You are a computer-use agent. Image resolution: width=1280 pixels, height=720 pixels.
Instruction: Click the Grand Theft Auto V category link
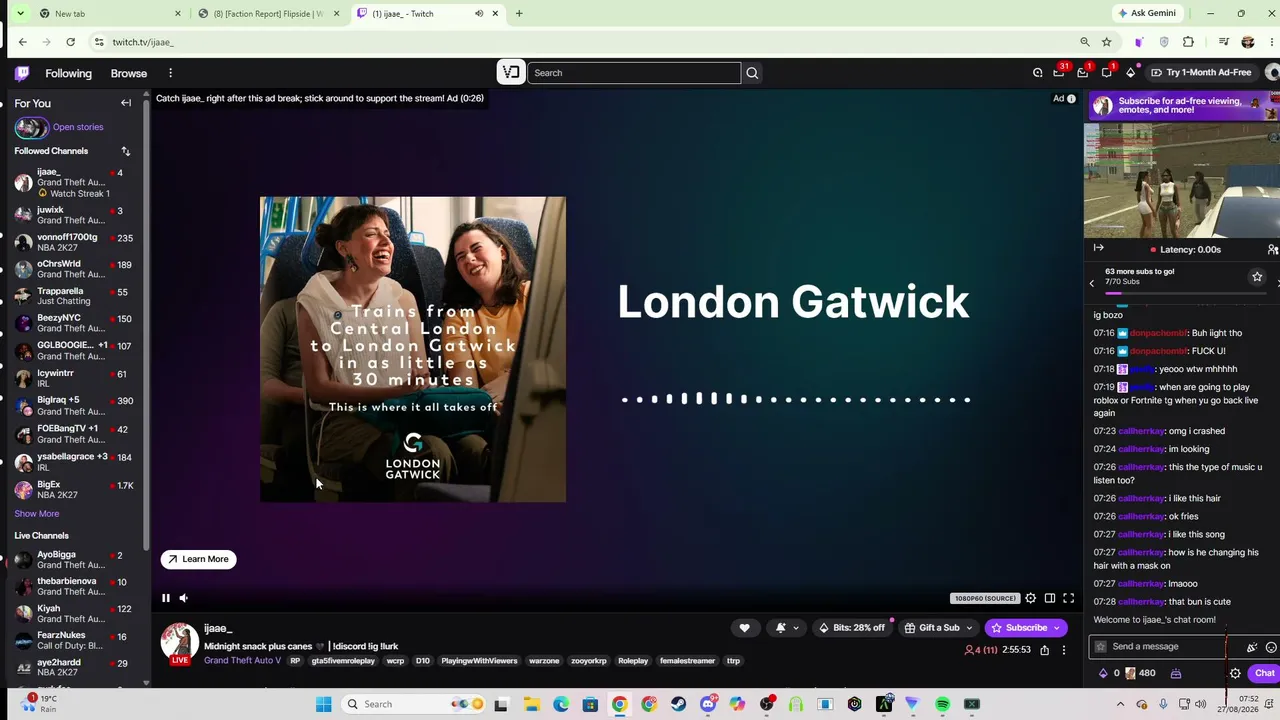click(x=242, y=661)
